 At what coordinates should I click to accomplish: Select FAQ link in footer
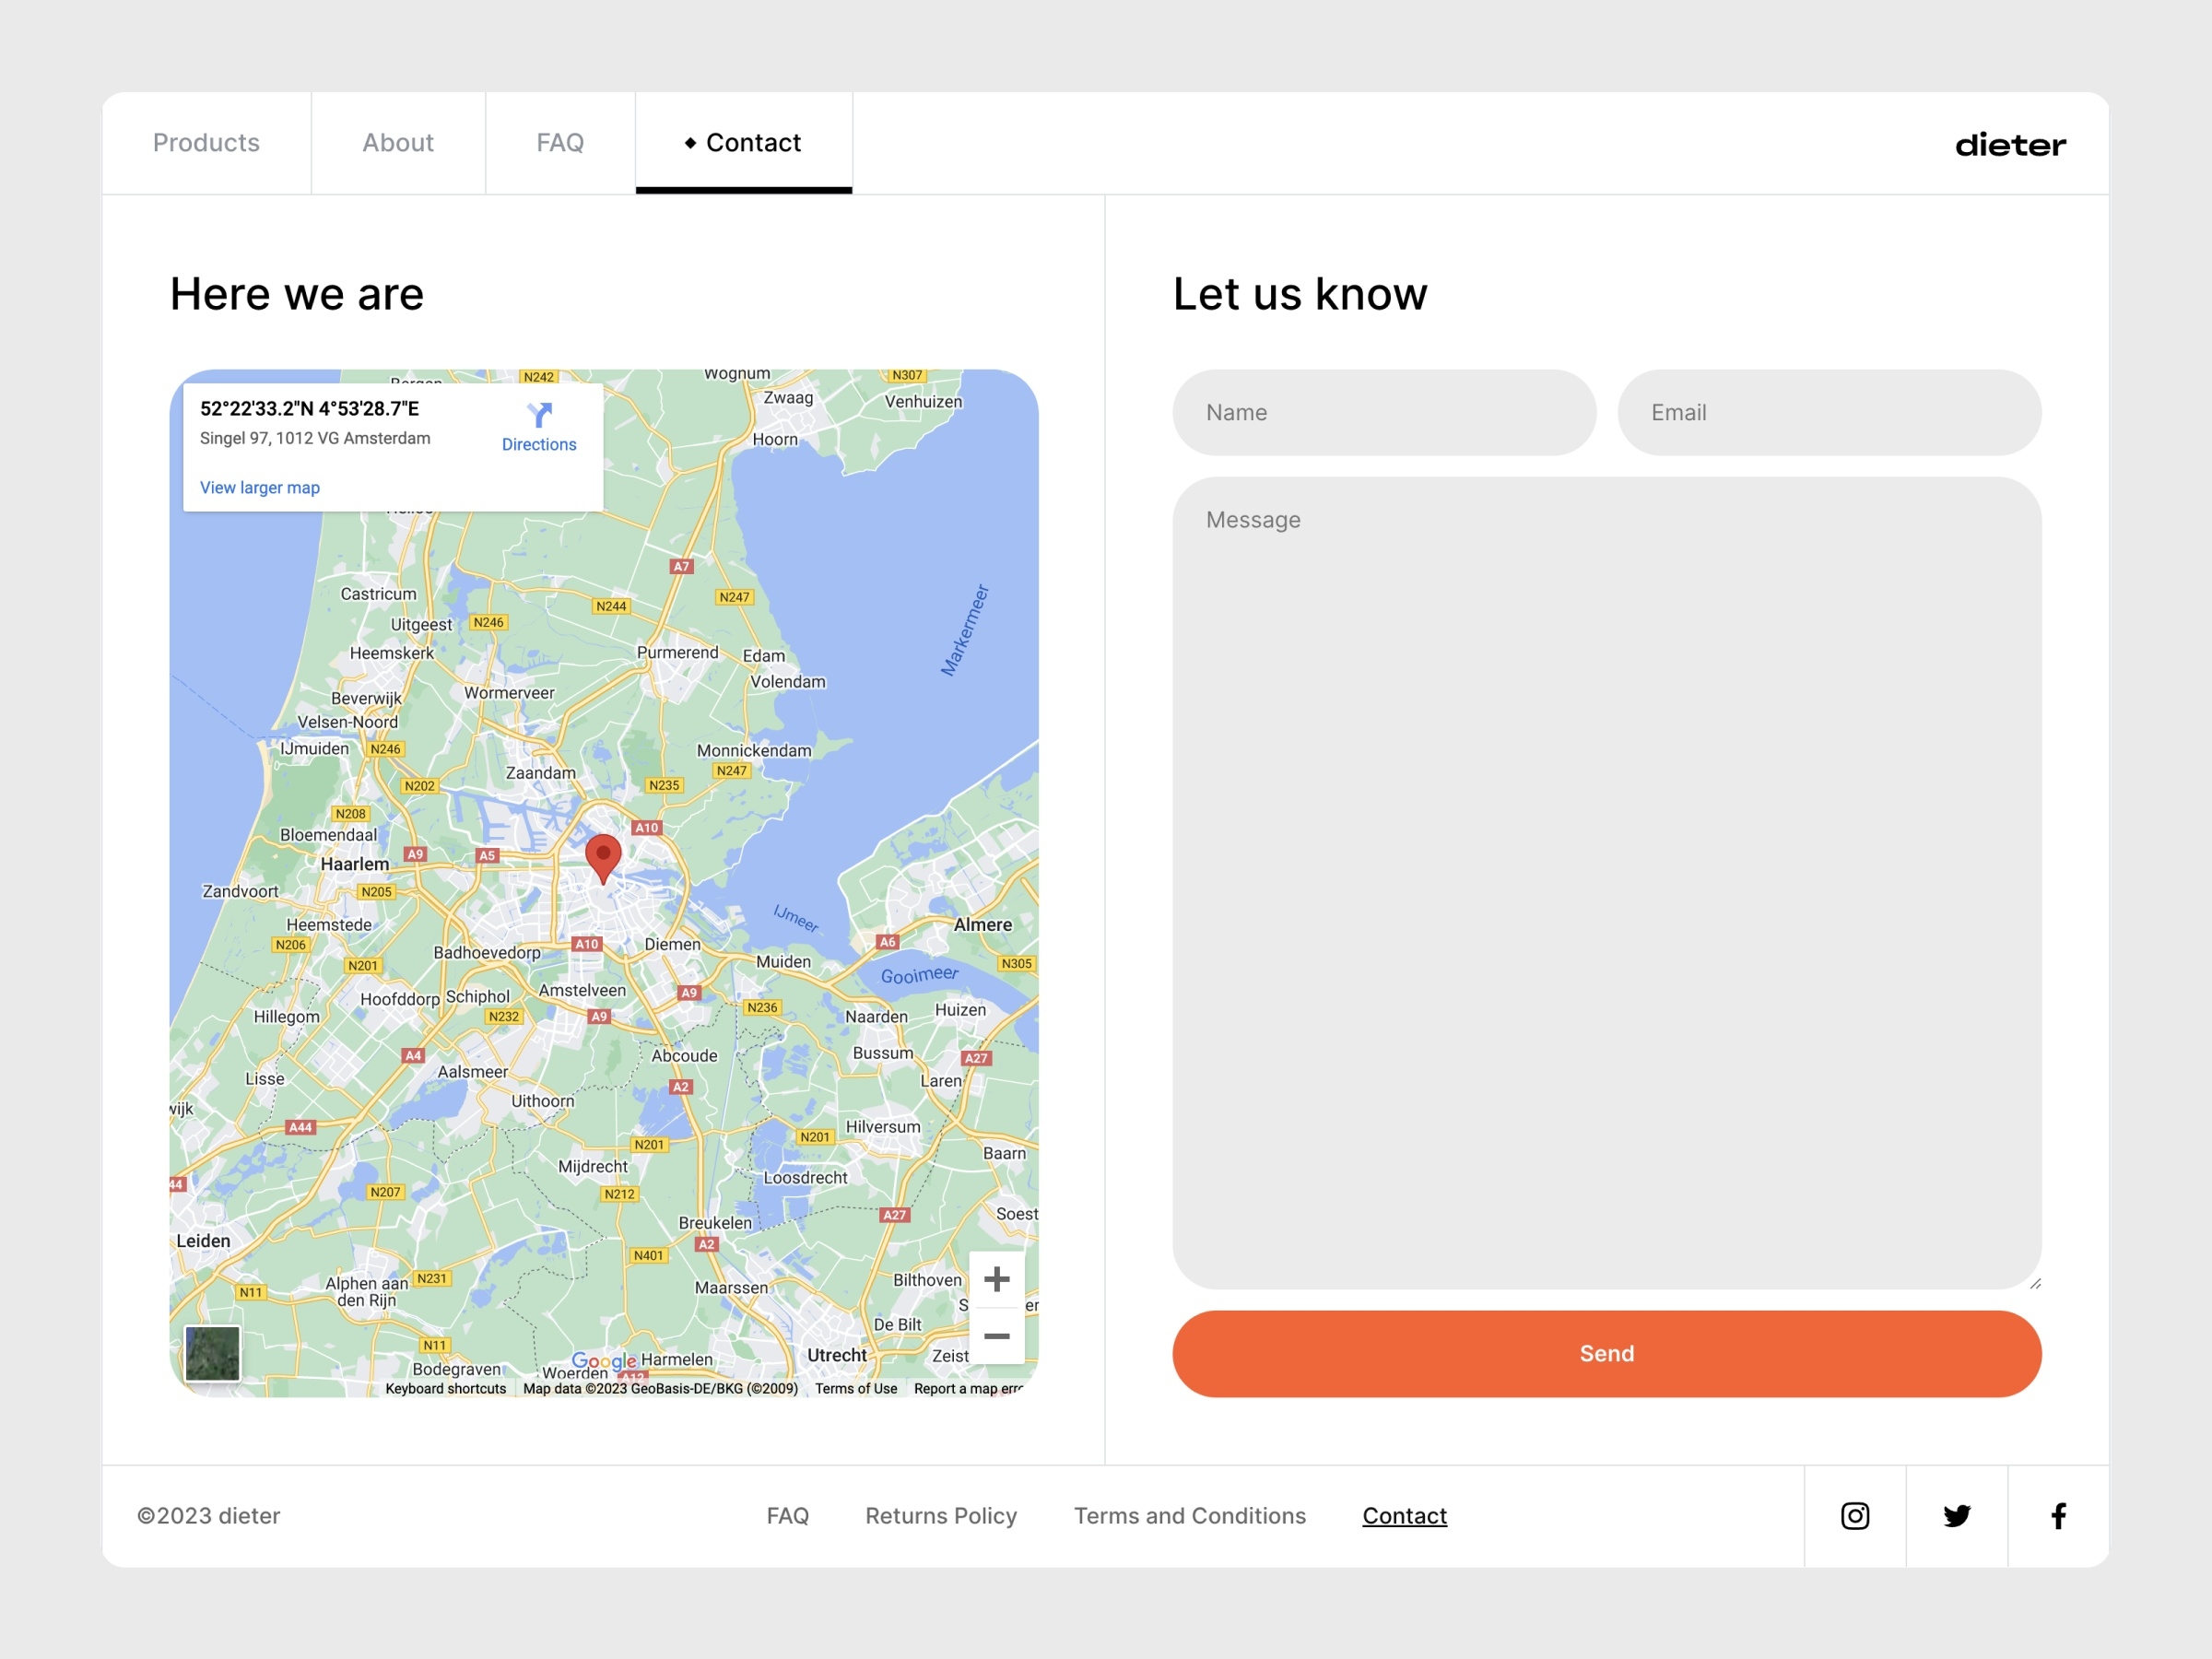787,1516
